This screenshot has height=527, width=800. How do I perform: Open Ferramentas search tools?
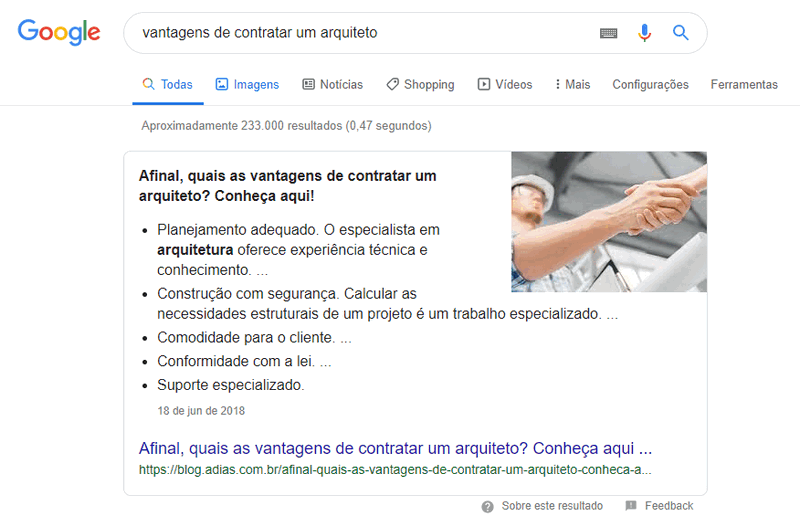point(744,84)
